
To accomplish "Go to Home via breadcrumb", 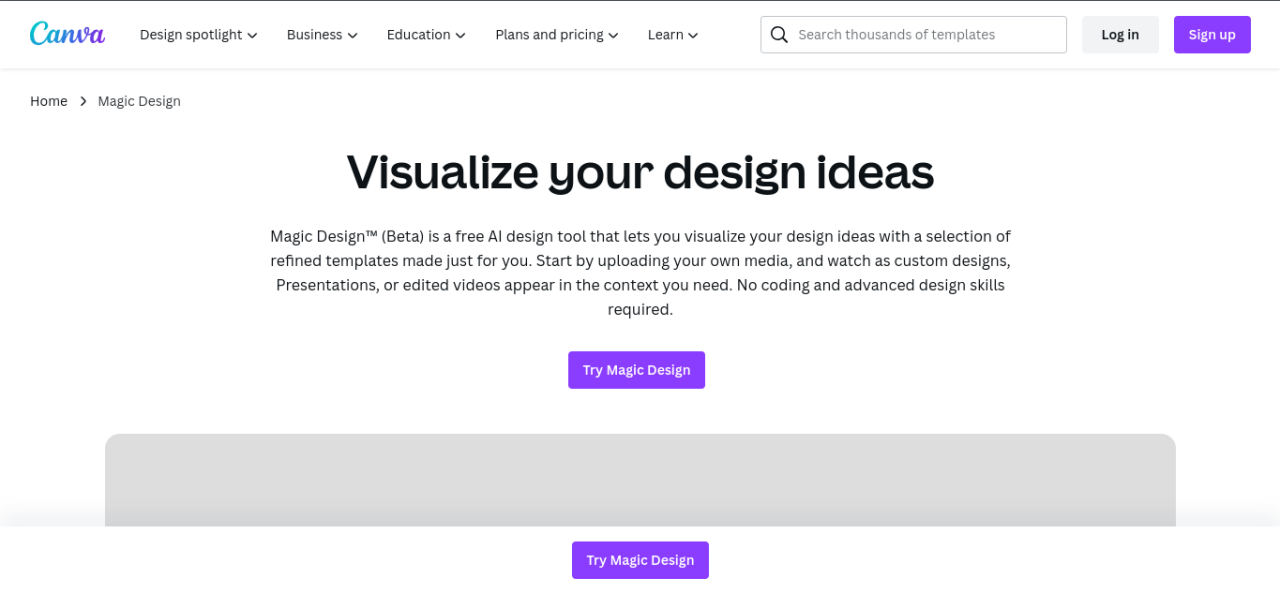I will point(49,101).
